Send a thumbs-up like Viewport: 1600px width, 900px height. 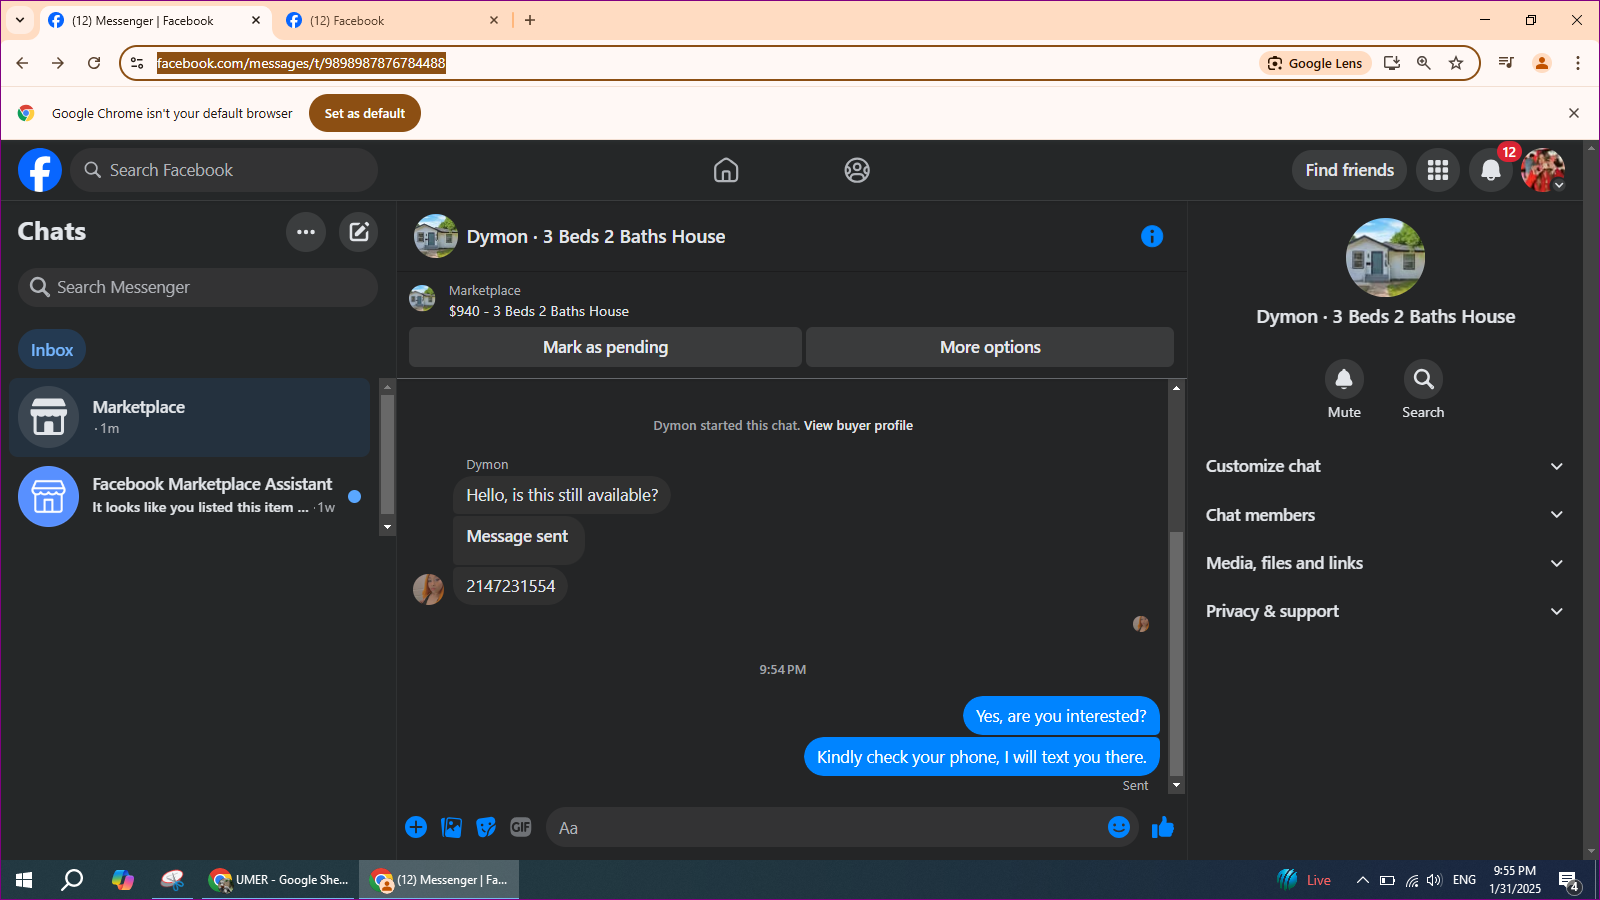pyautogui.click(x=1162, y=827)
